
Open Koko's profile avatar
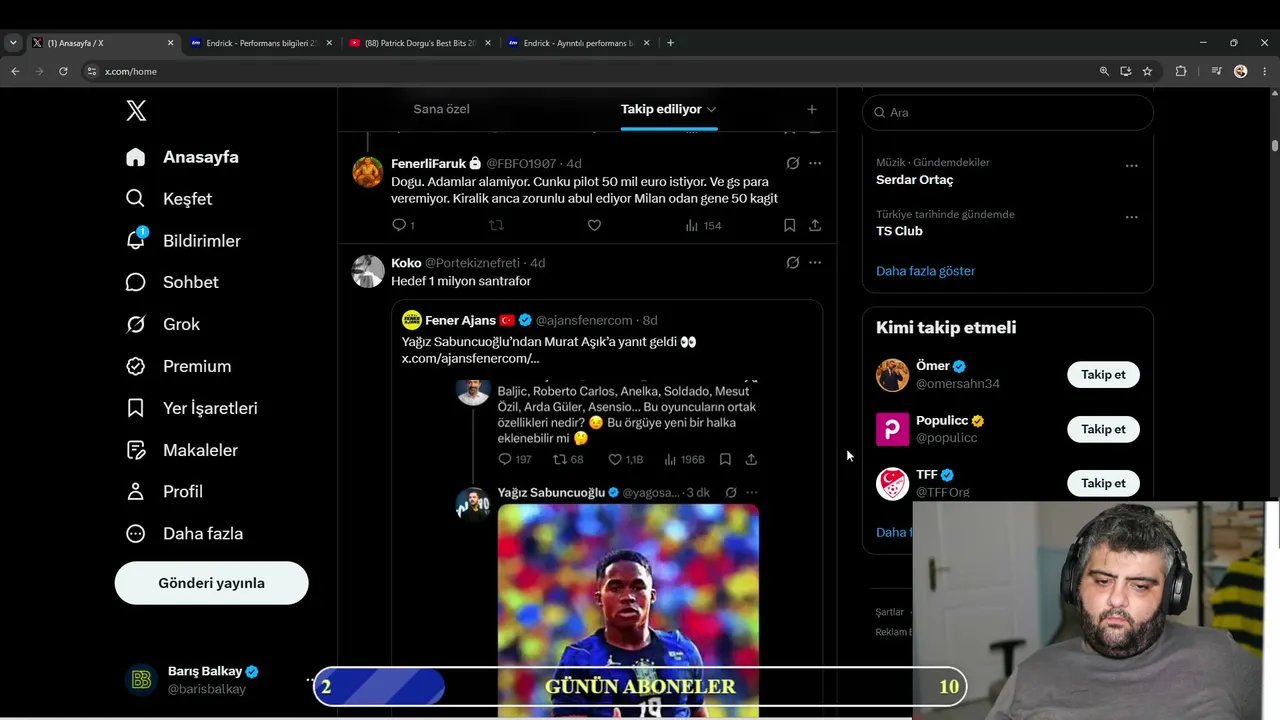368,271
